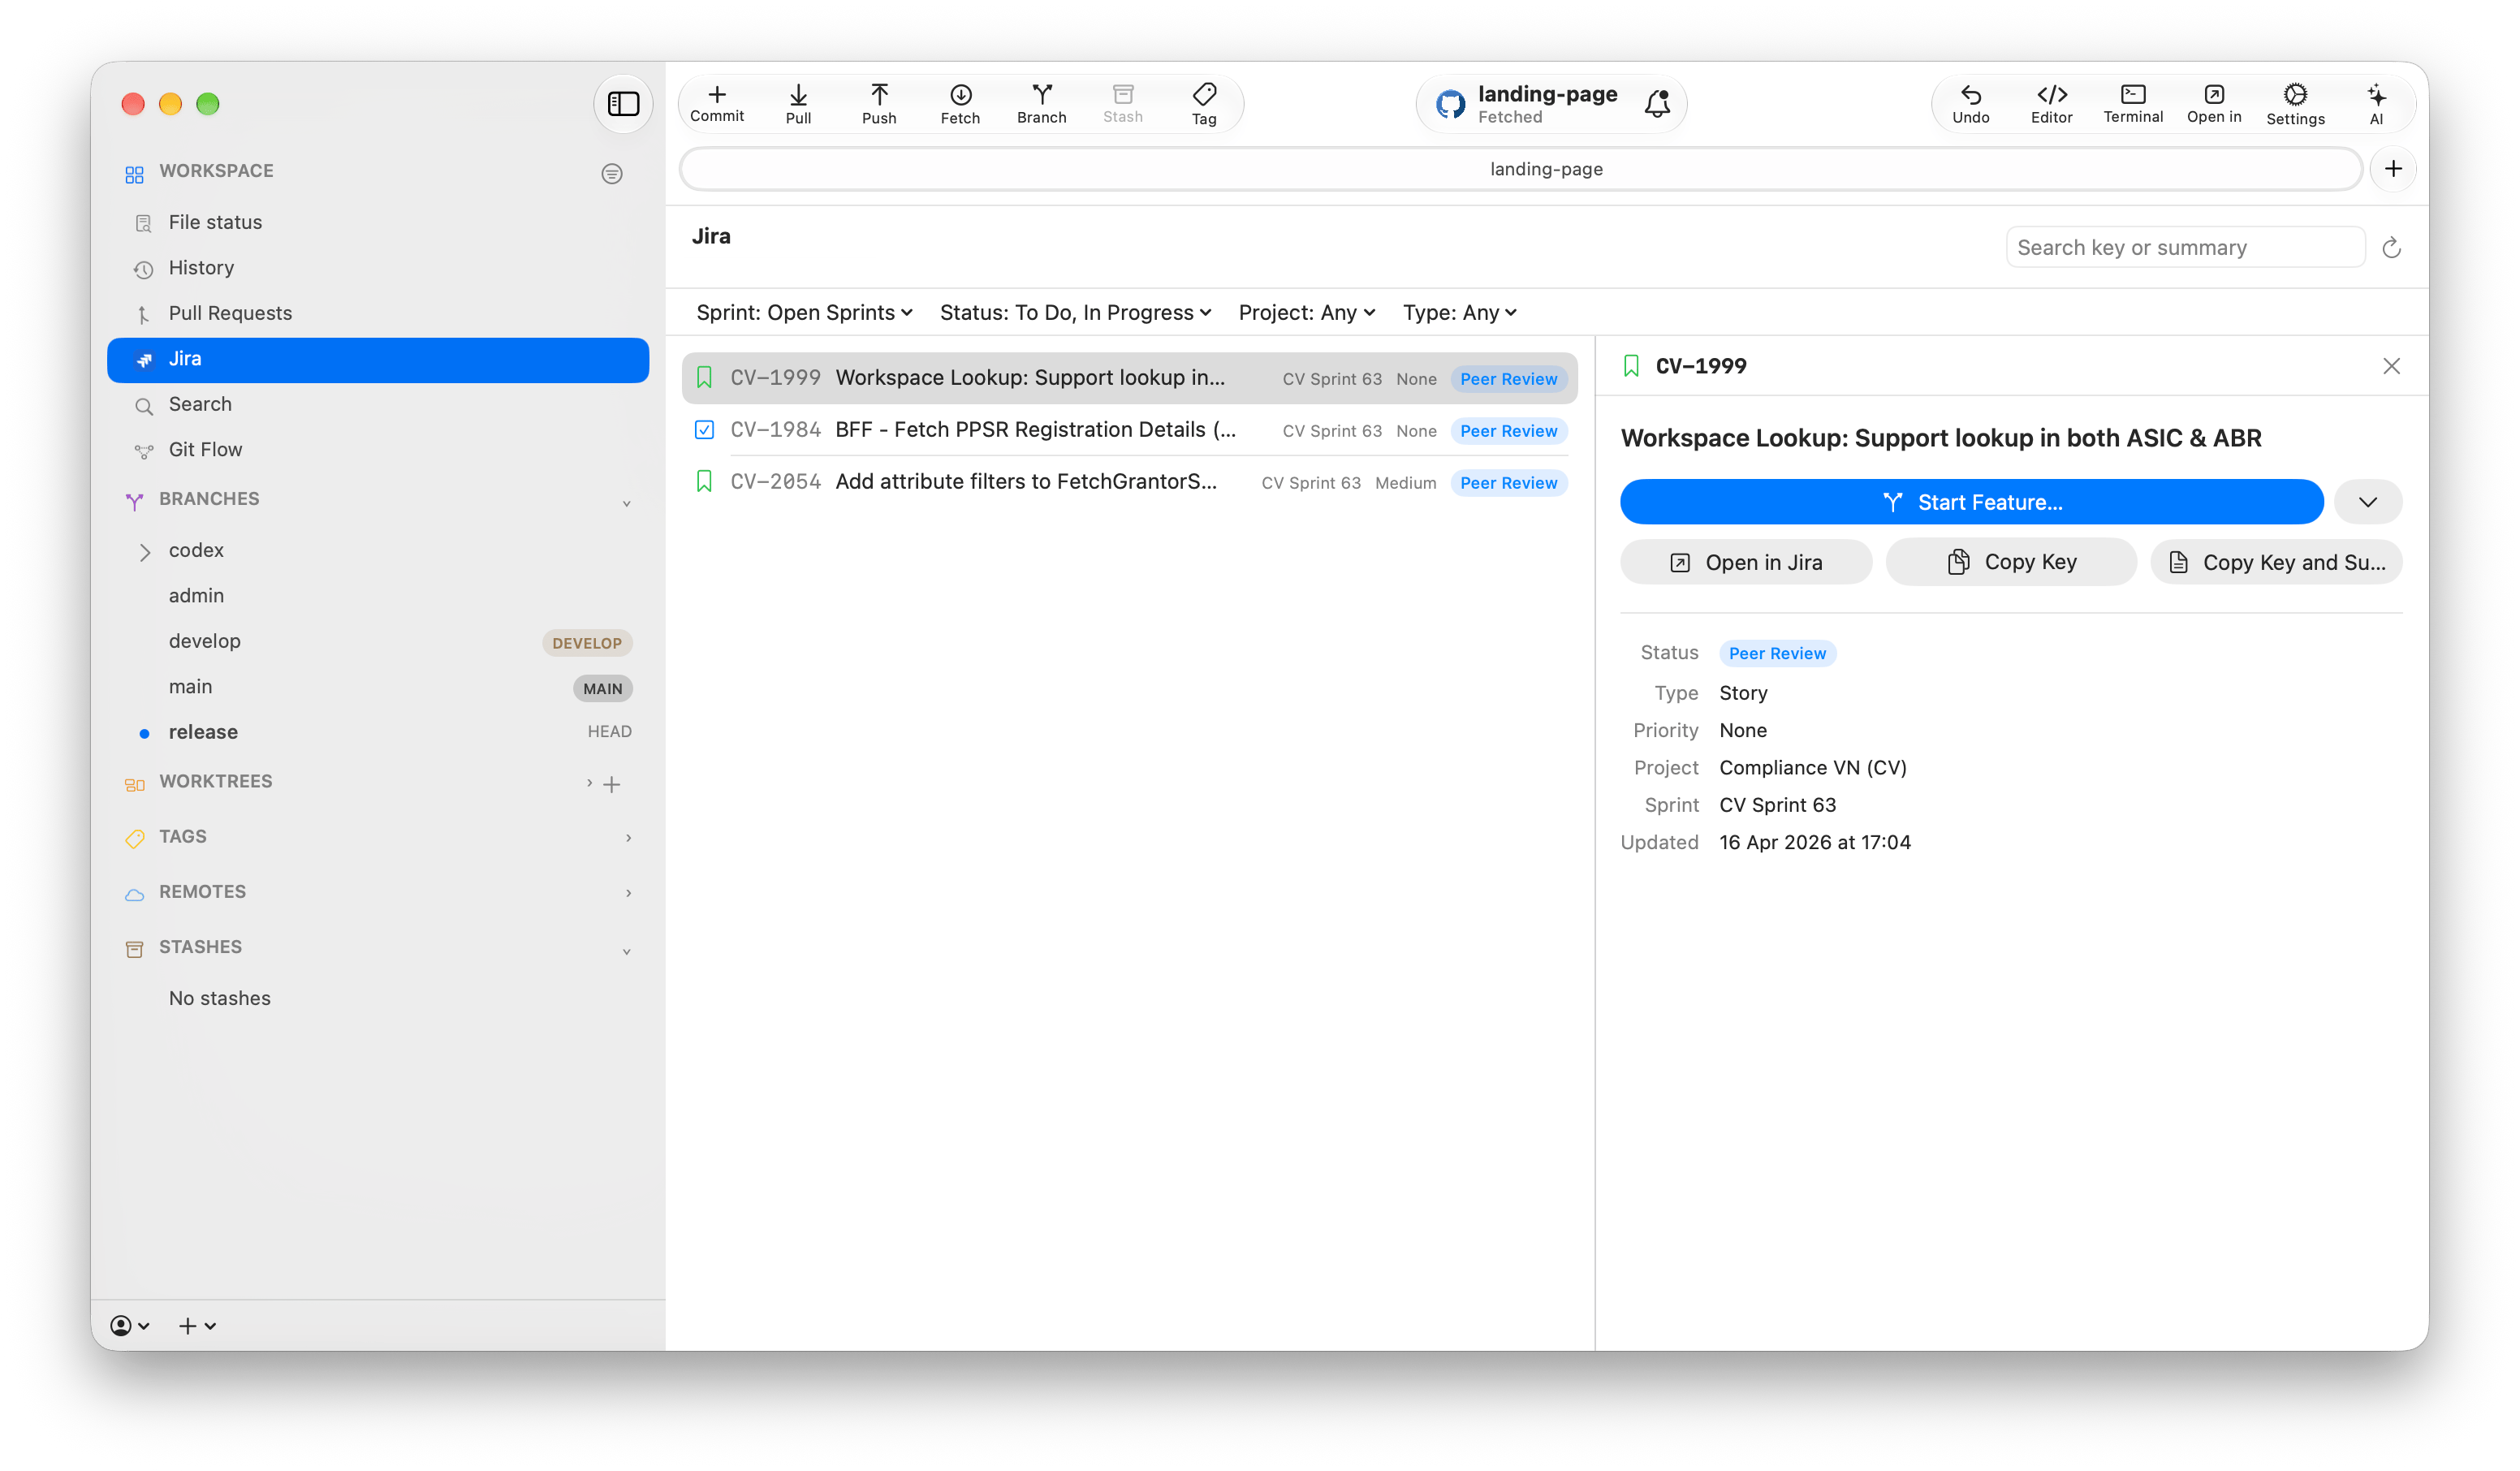The width and height of the screenshot is (2520, 1471).
Task: Fetch from remote using Fetch icon
Action: pos(960,103)
